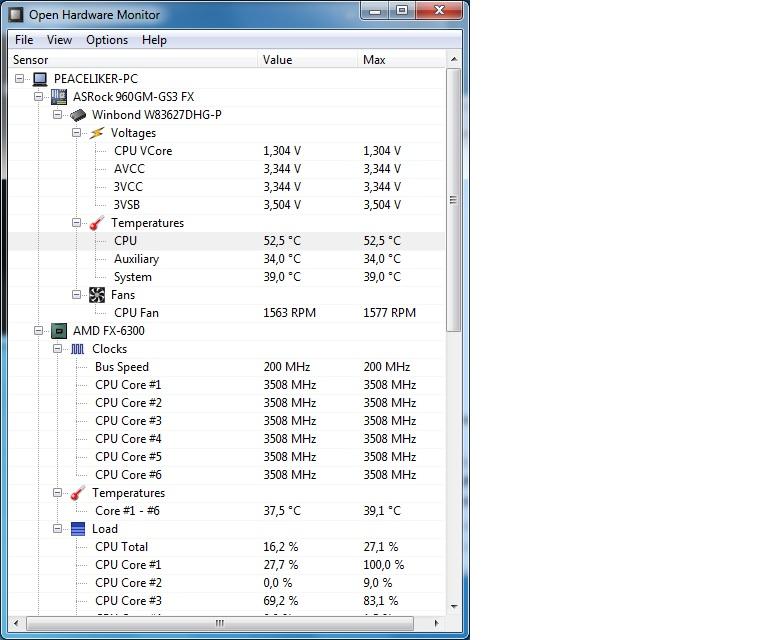Select the AVCC voltage row

pos(227,169)
